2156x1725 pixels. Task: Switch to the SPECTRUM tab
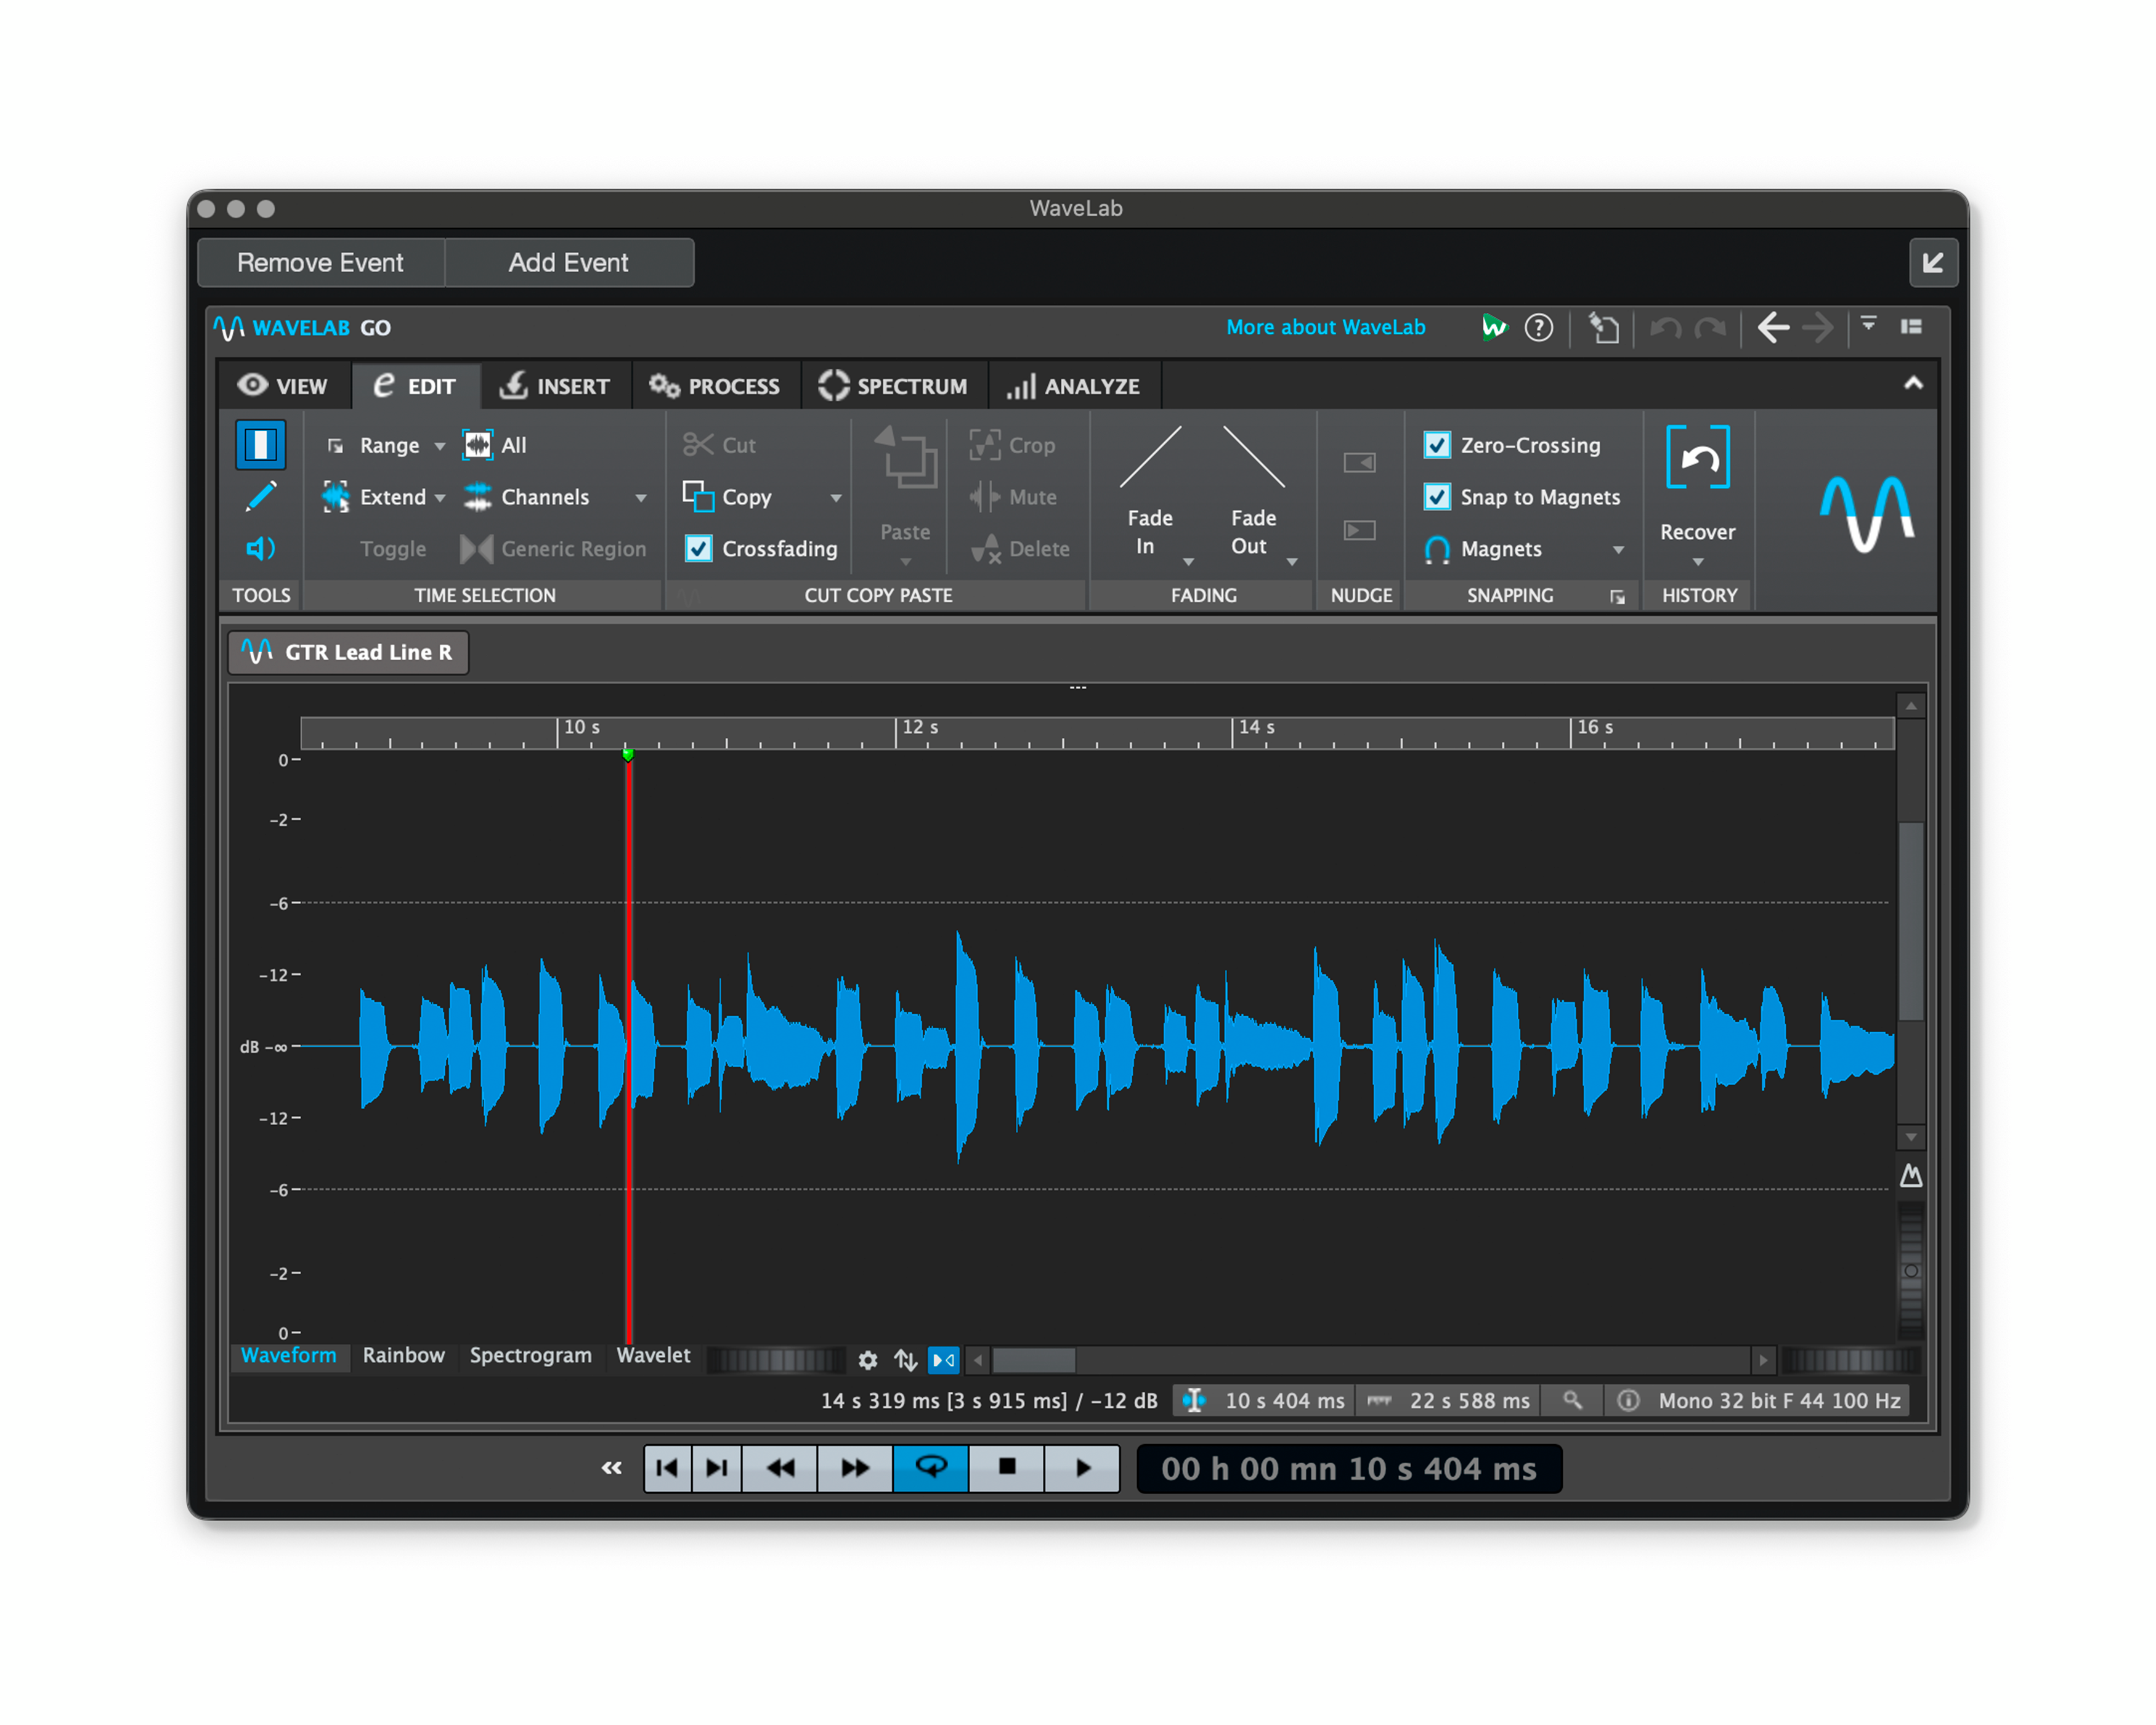893,386
